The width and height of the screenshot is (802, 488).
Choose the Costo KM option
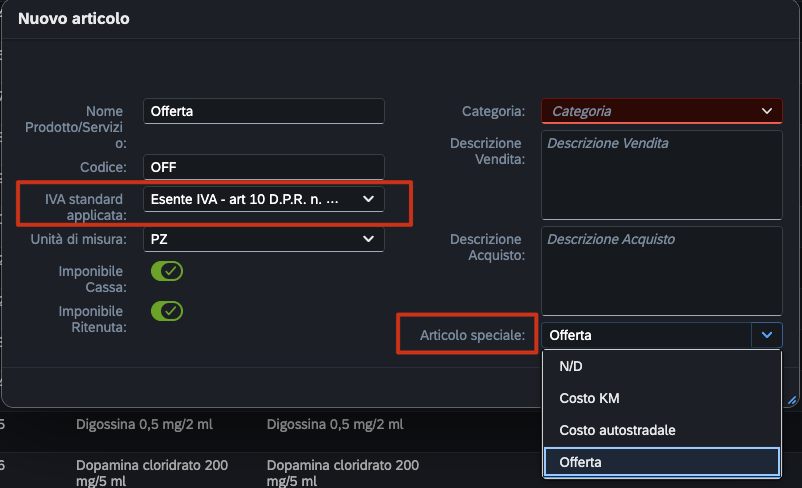click(x=661, y=398)
